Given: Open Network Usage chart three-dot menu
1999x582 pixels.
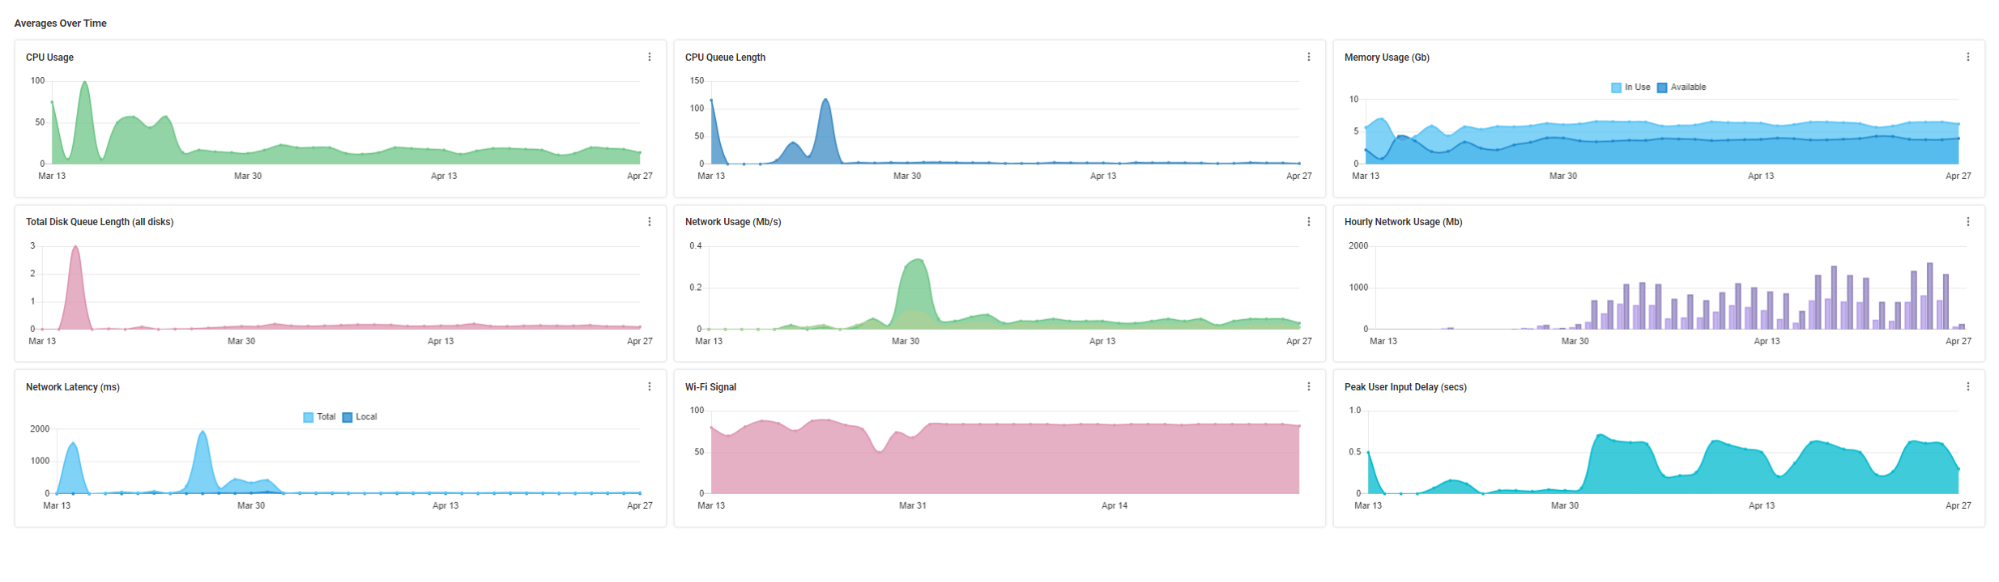Looking at the screenshot, I should pos(1308,222).
